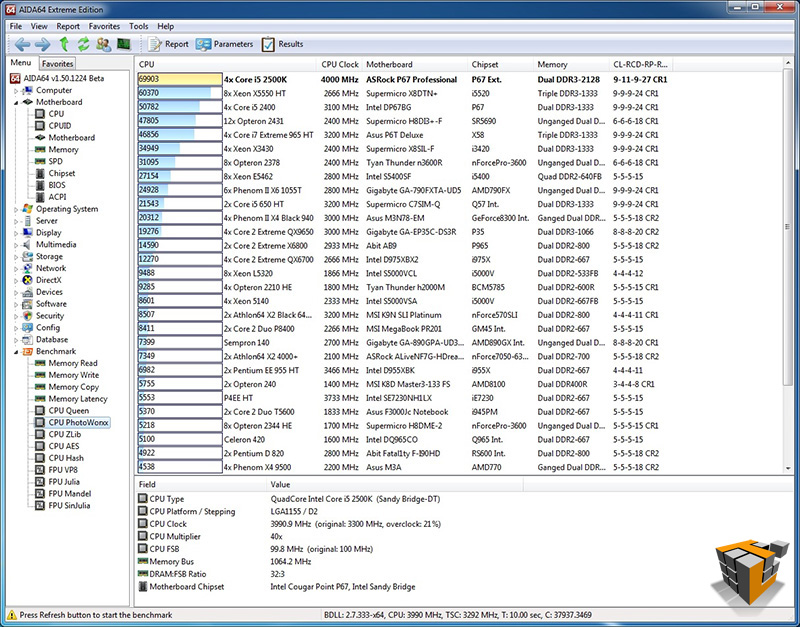Expand the Storage tree node
This screenshot has height=627, width=800.
16,257
